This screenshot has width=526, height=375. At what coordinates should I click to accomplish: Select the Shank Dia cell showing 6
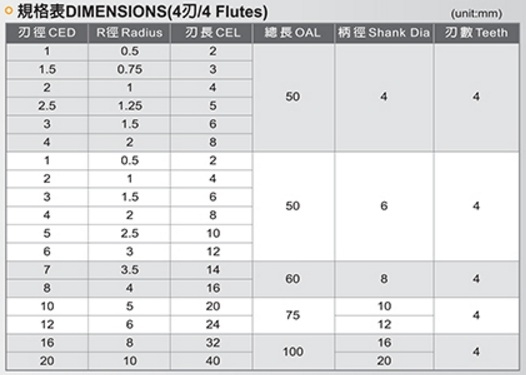(x=384, y=206)
